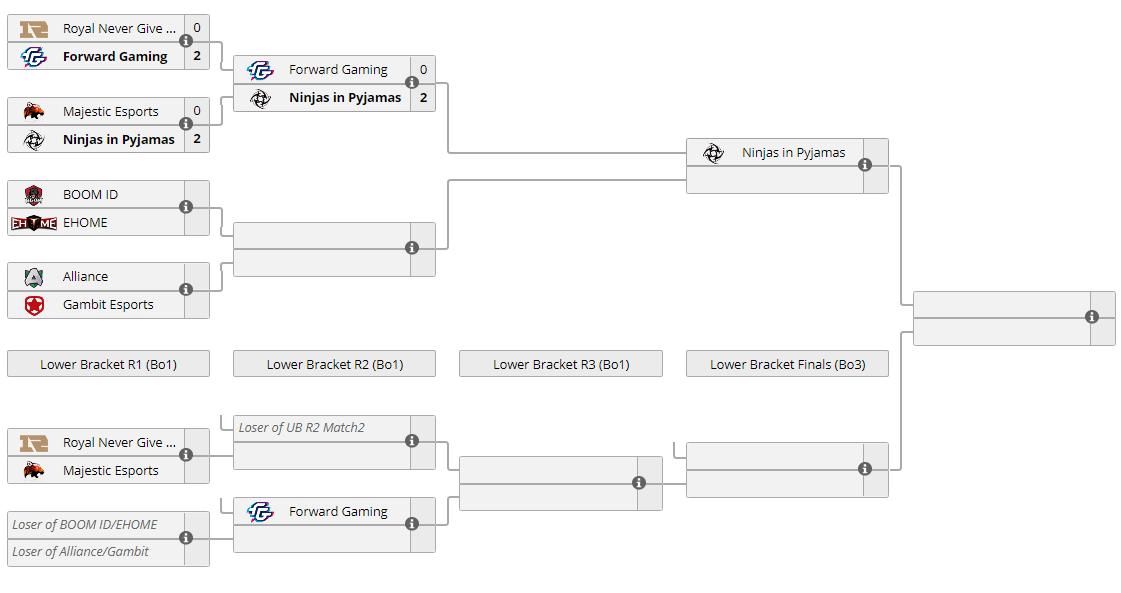Open info for Majestic vs Ninjas in Pyjamas match
The image size is (1121, 593).
coord(186,124)
